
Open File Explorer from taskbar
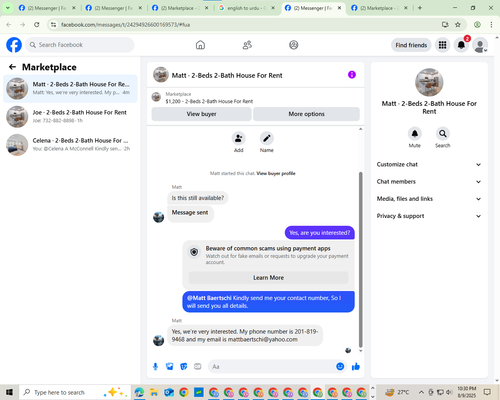[x=154, y=392]
